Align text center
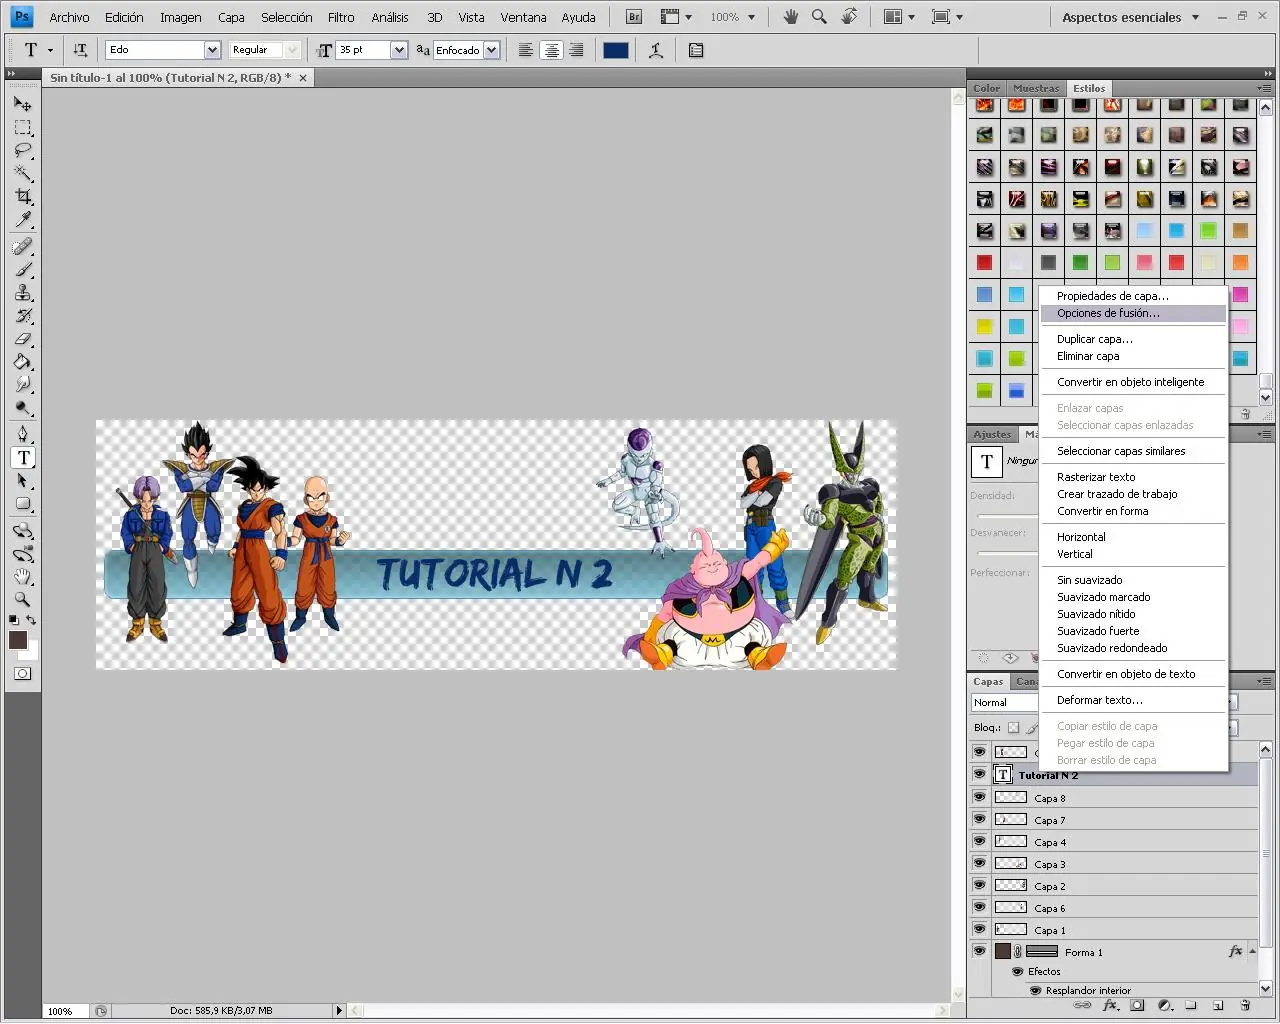This screenshot has height=1024, width=1280. coord(551,50)
